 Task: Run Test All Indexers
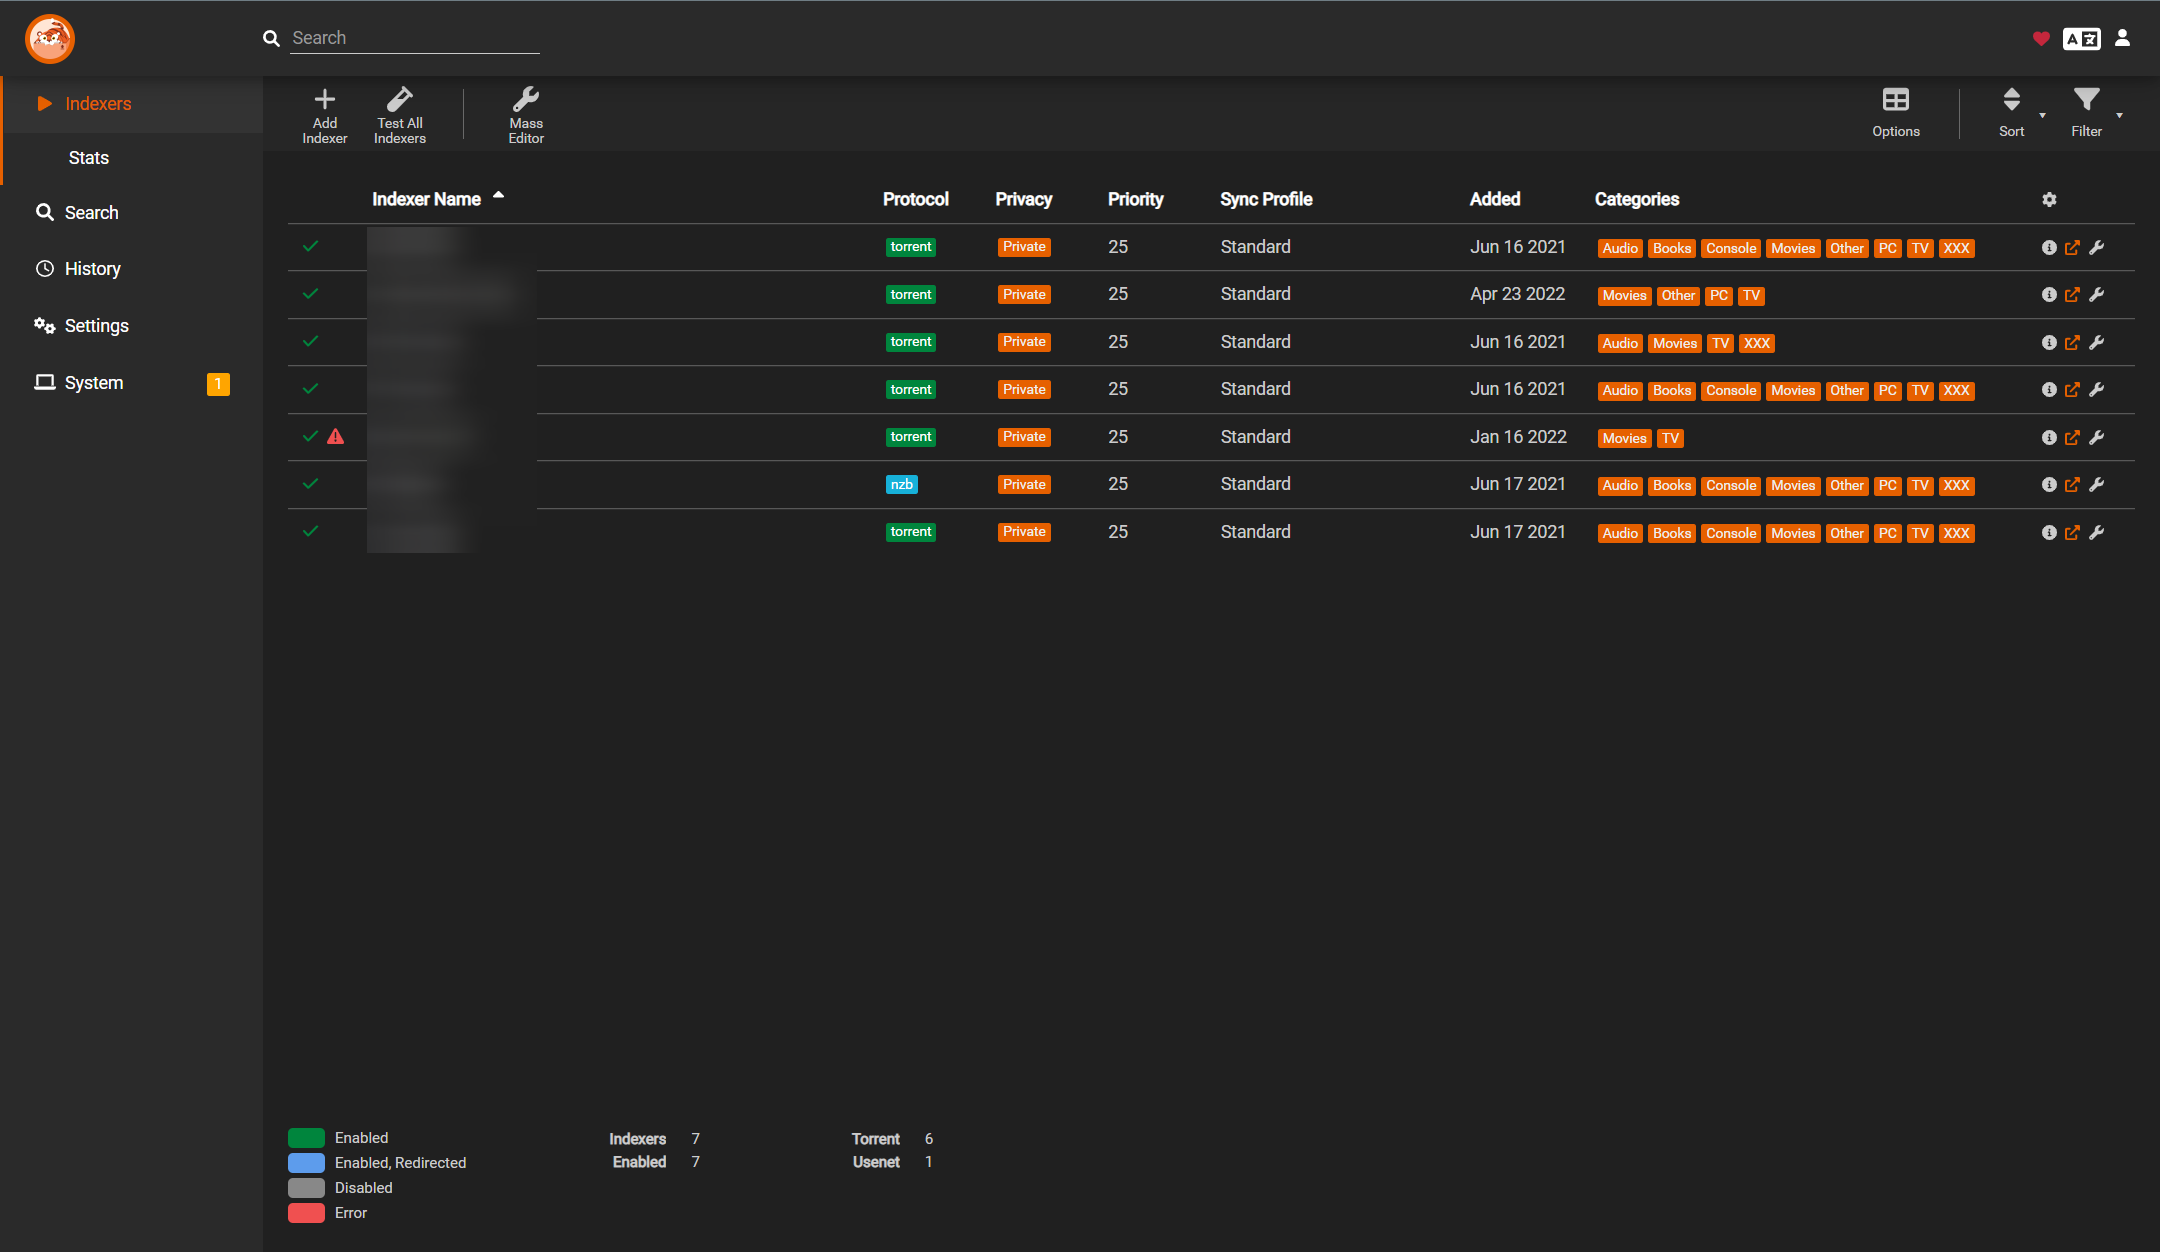point(399,113)
